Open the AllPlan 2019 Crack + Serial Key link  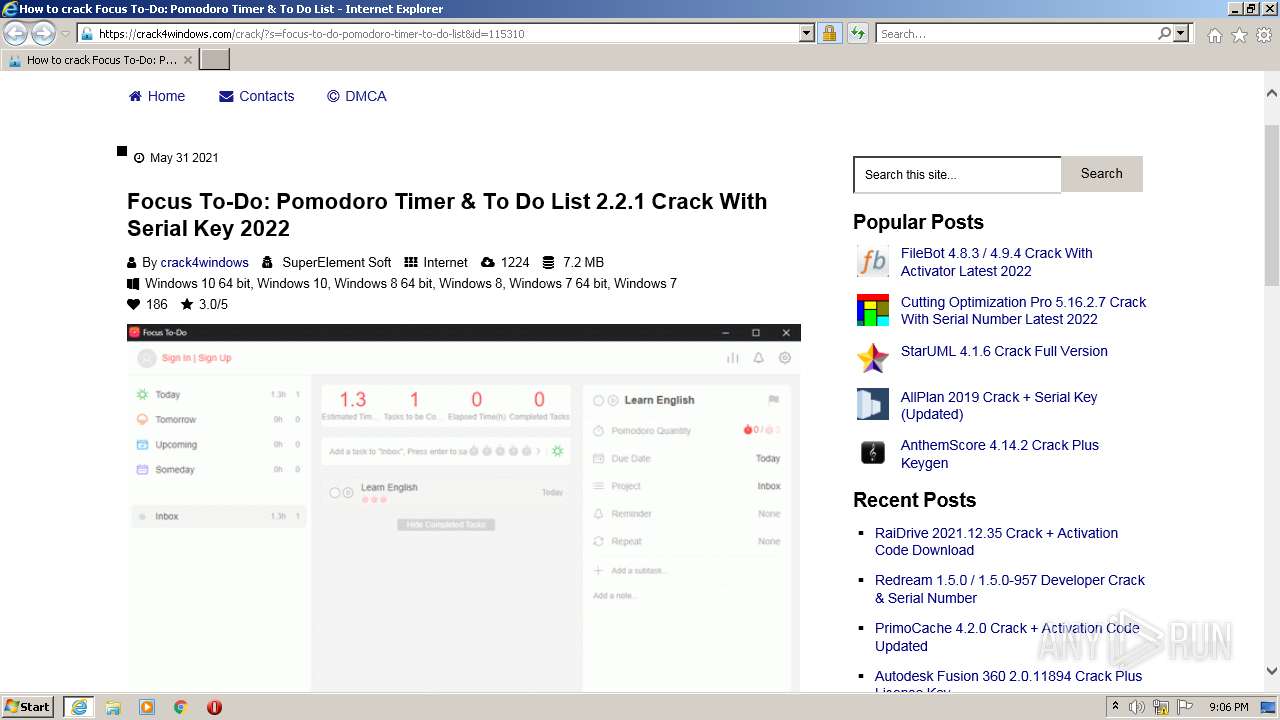click(x=999, y=405)
